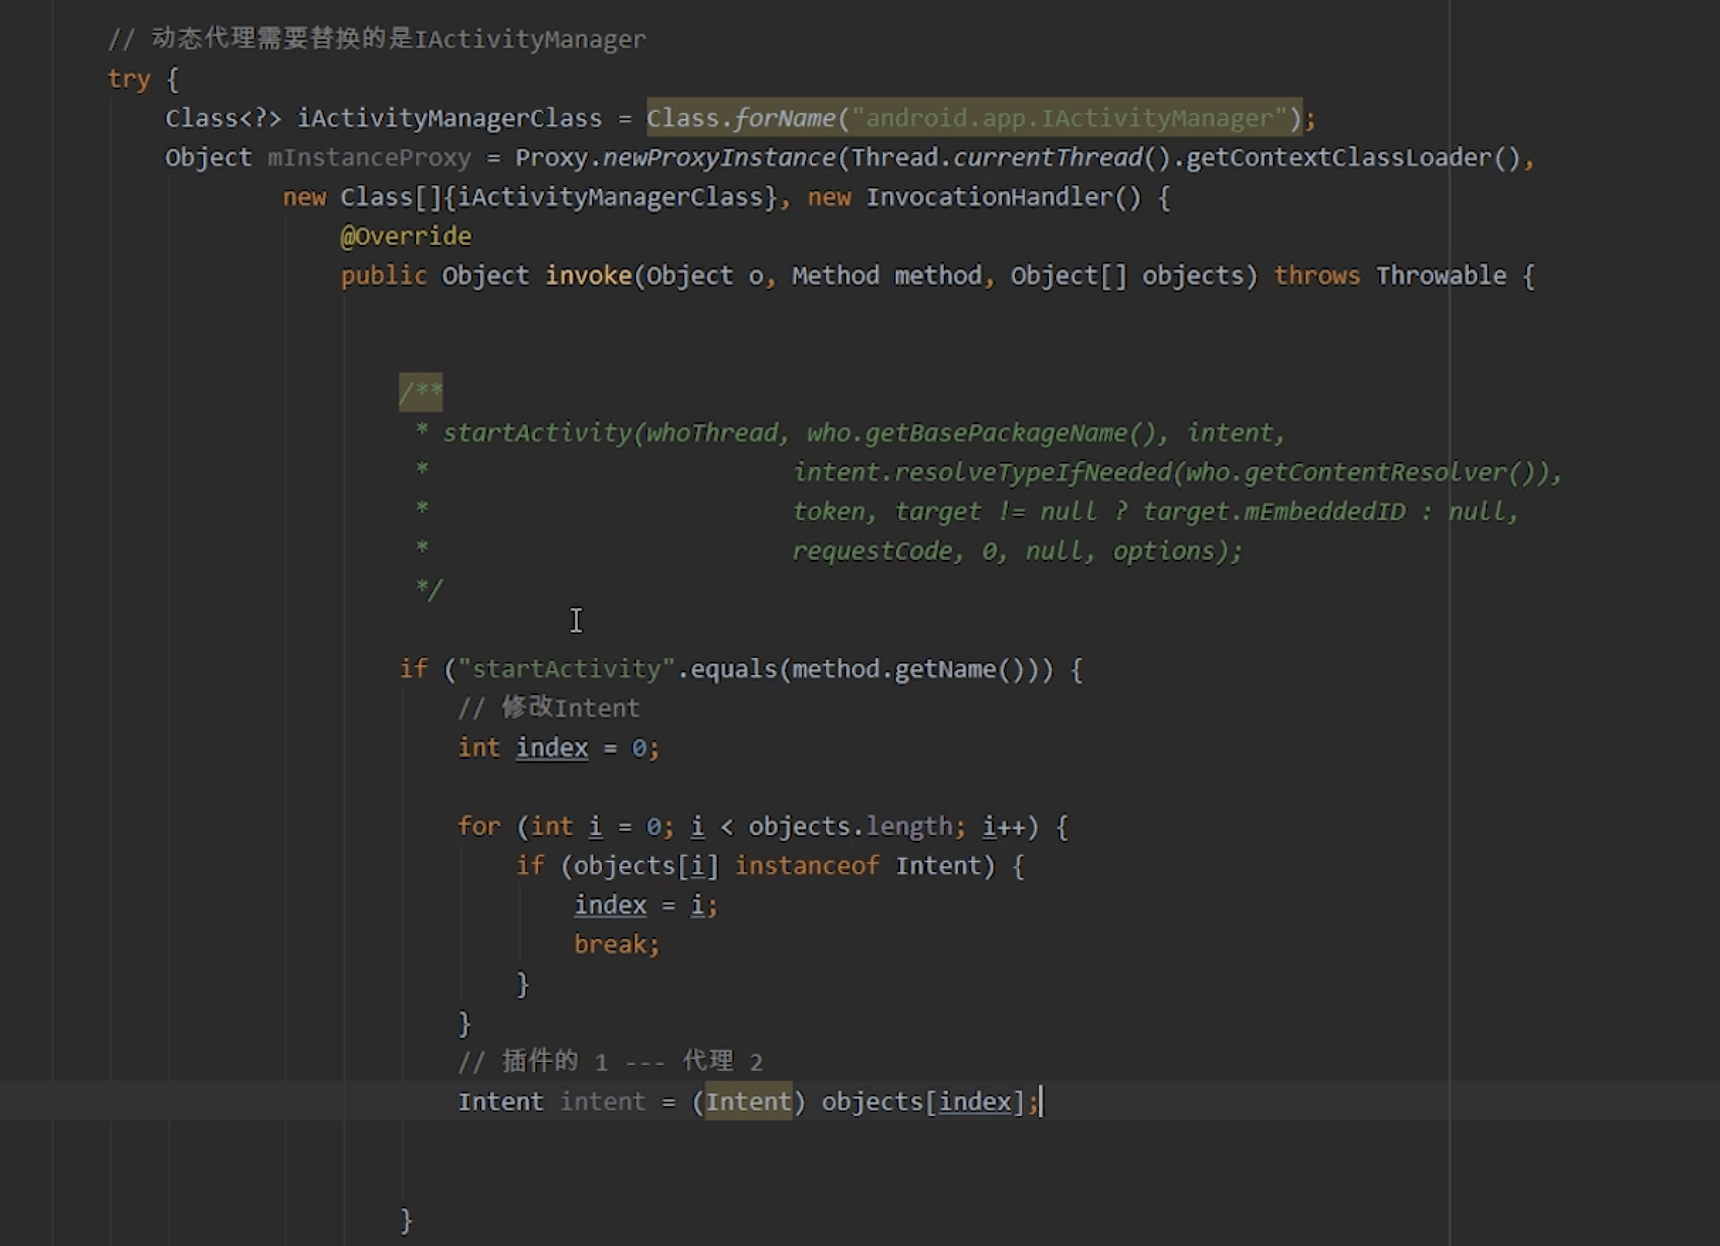Click the instanceof keyword
This screenshot has height=1246, width=1720.
click(807, 866)
